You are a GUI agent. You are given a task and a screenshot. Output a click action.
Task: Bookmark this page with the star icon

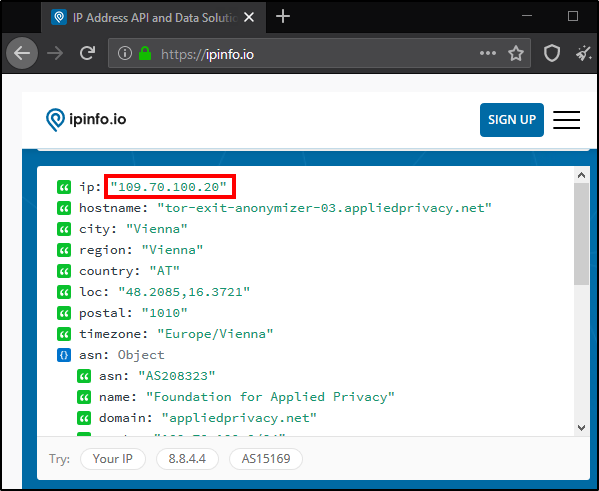pos(516,53)
